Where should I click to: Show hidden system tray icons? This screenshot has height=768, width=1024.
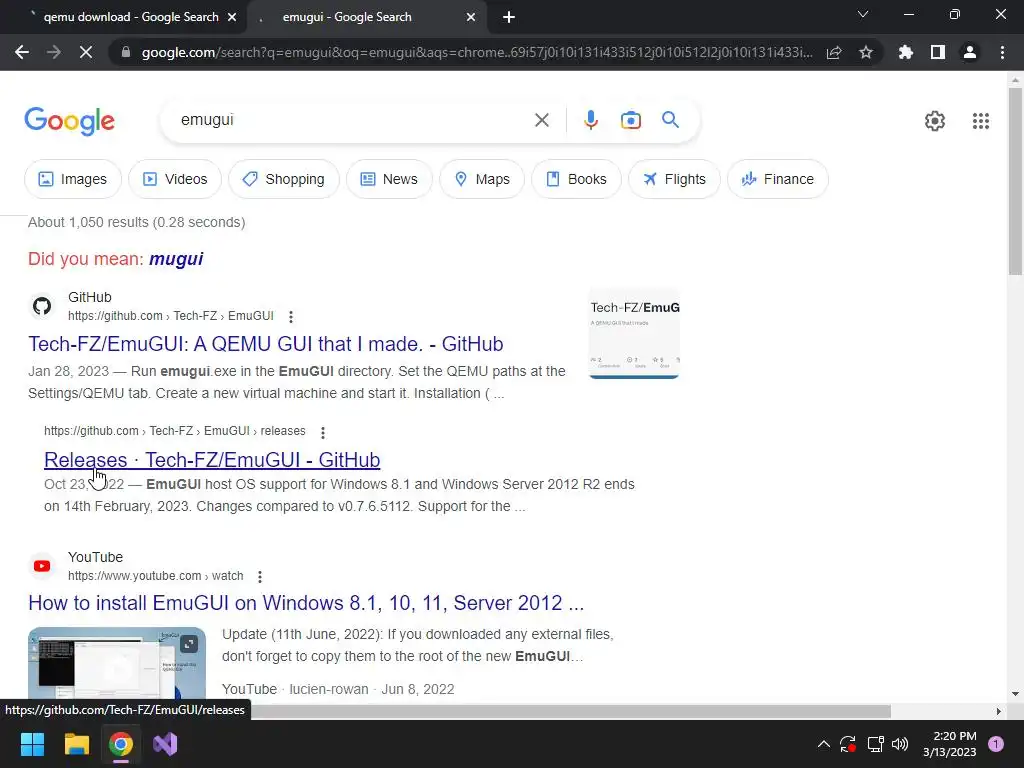tap(824, 744)
